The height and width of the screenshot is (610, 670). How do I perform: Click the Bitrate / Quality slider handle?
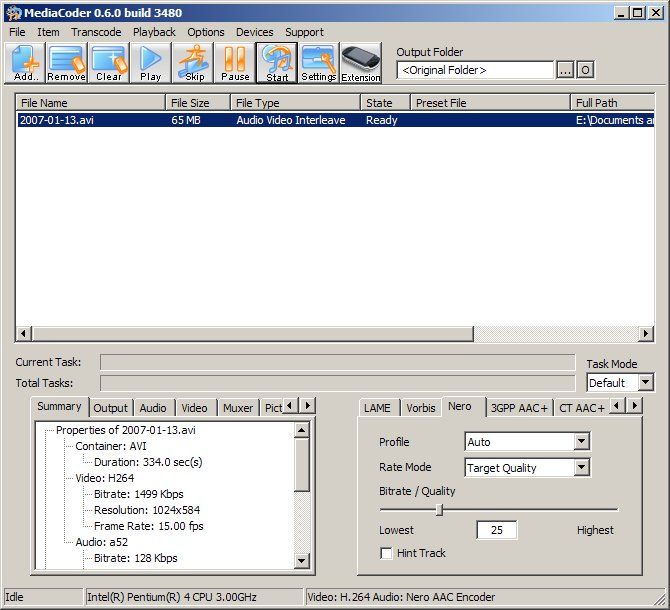tap(439, 510)
